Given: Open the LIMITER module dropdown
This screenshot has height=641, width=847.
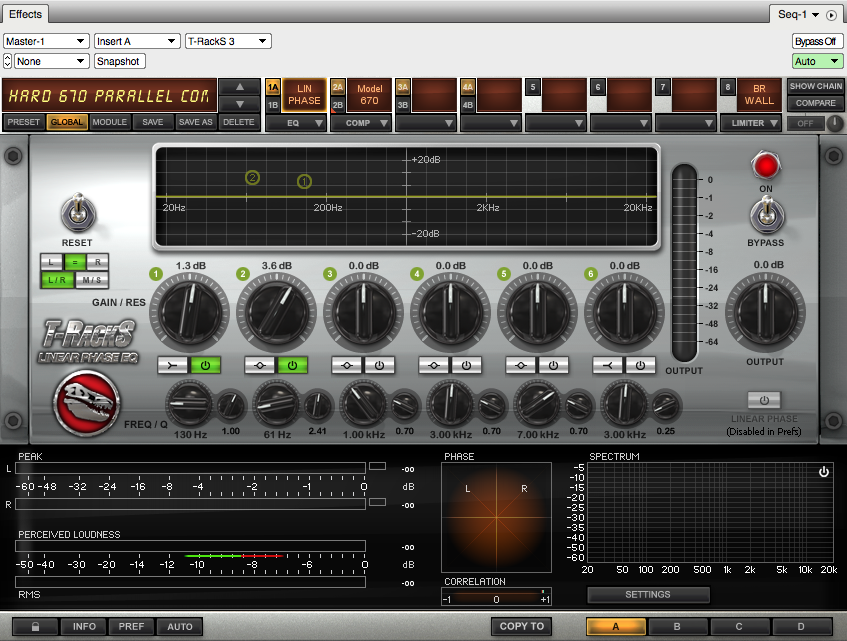Looking at the screenshot, I should [751, 123].
